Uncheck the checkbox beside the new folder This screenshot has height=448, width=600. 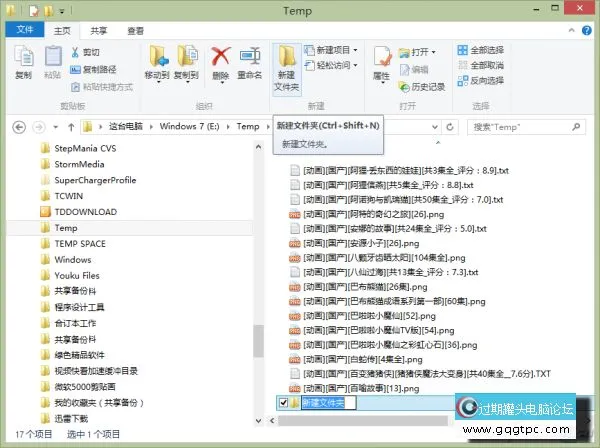tap(284, 402)
